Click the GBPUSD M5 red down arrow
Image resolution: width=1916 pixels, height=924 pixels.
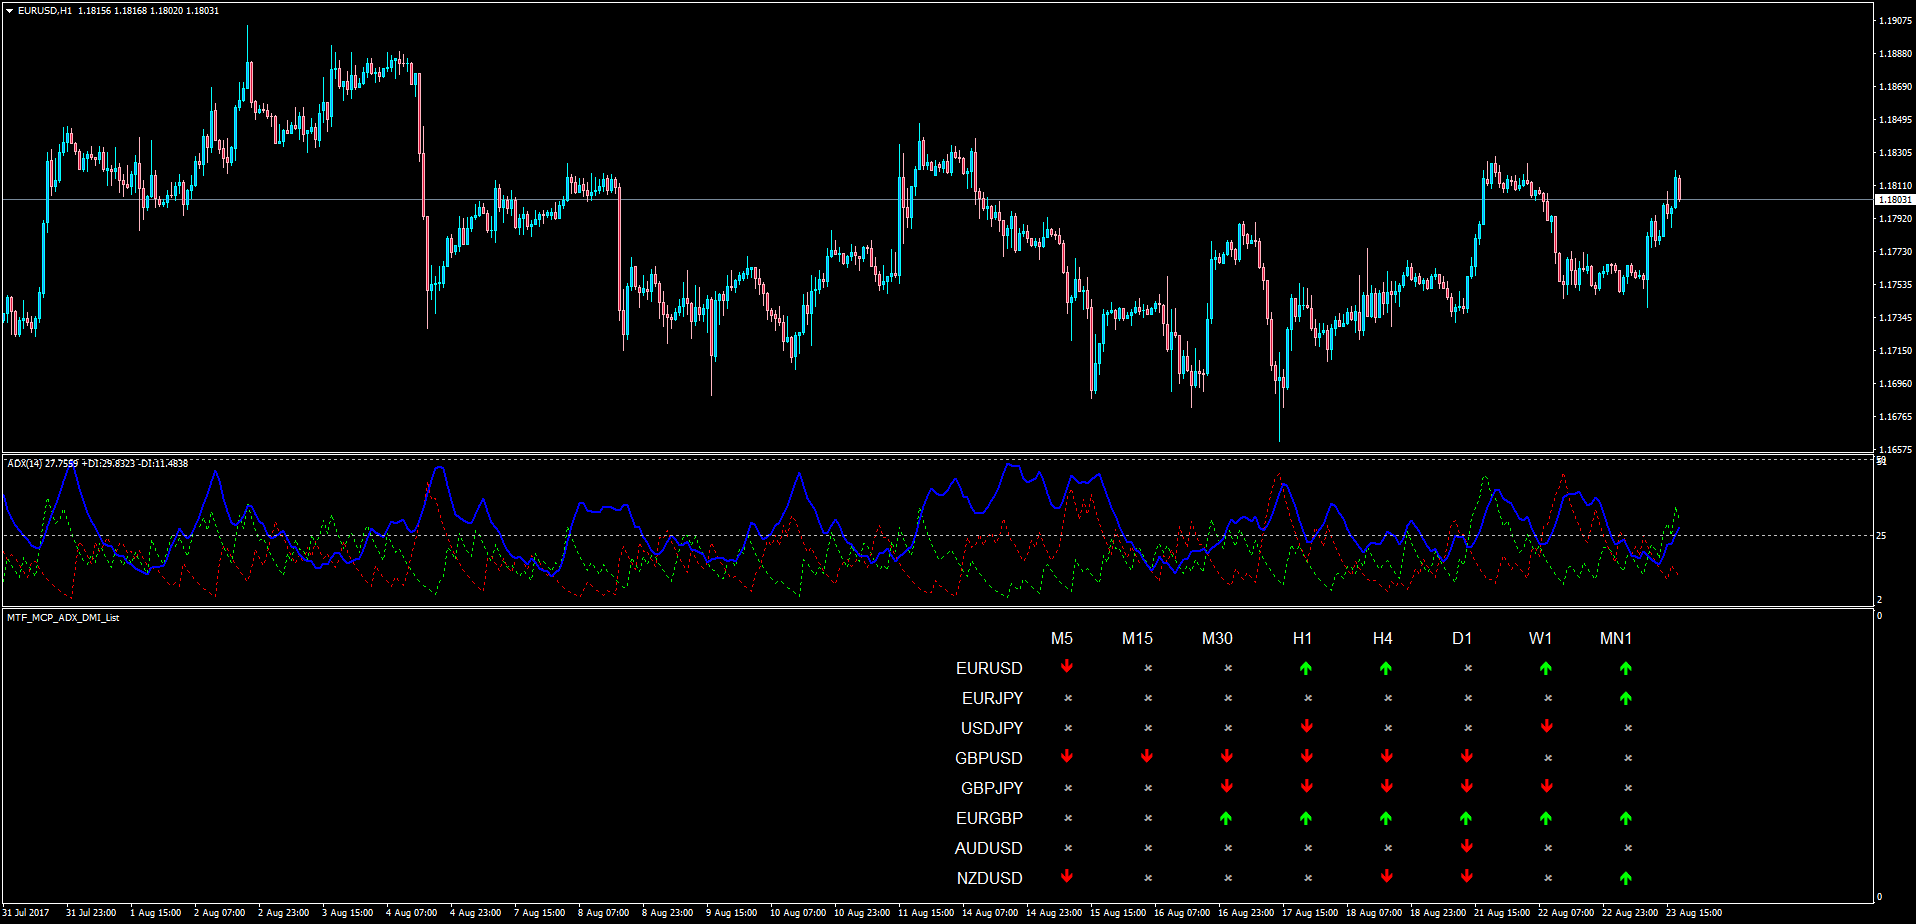1067,757
